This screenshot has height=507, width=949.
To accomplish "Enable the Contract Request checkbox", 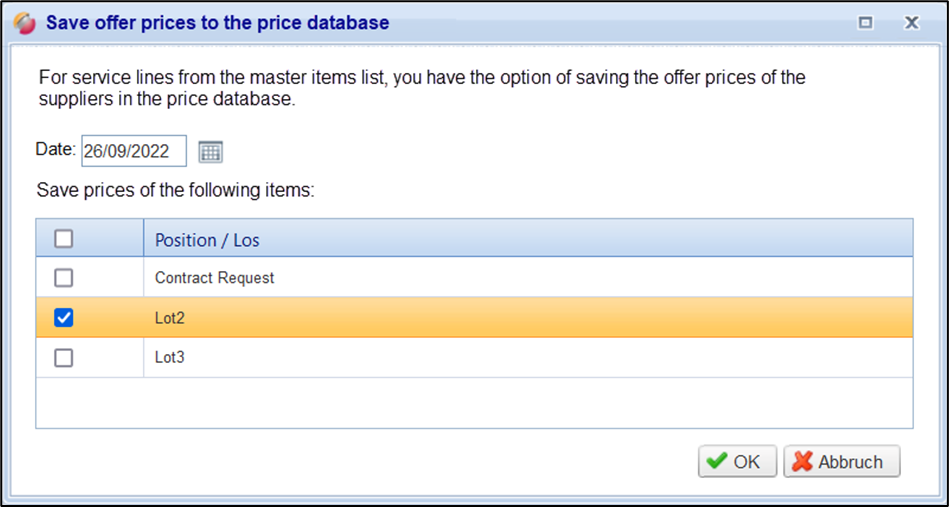I will click(64, 277).
